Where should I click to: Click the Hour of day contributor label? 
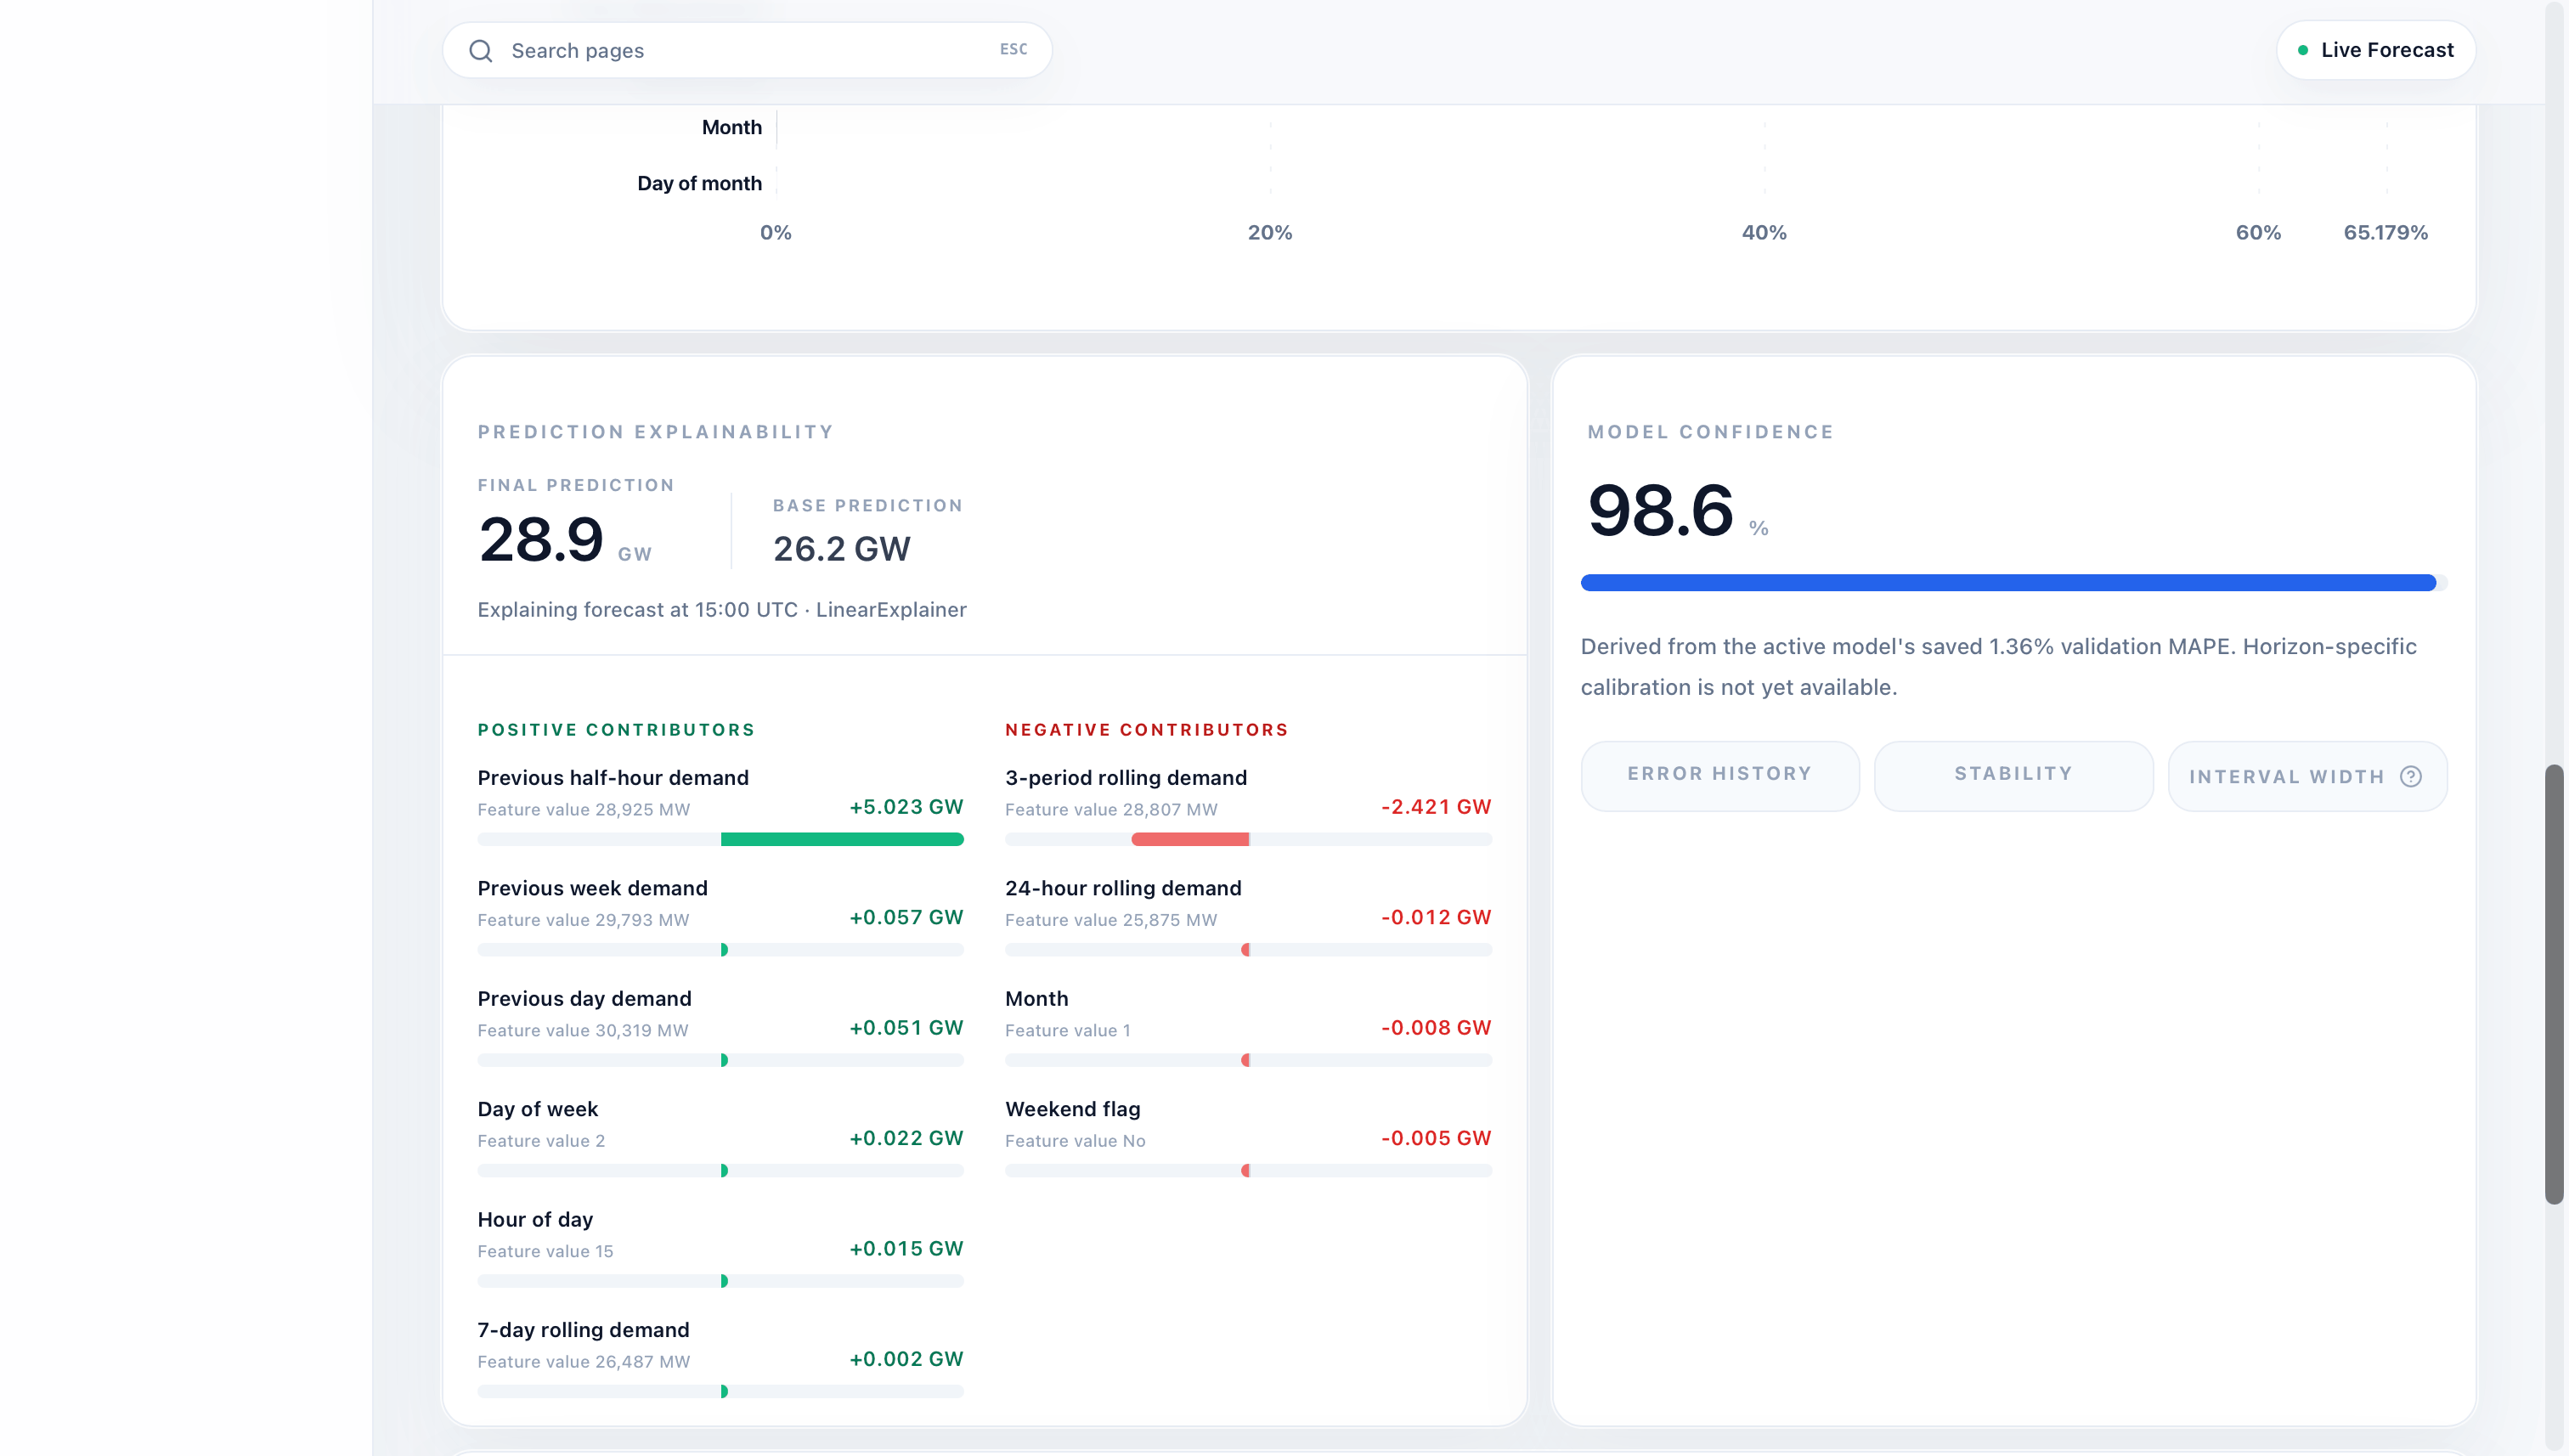click(x=535, y=1220)
